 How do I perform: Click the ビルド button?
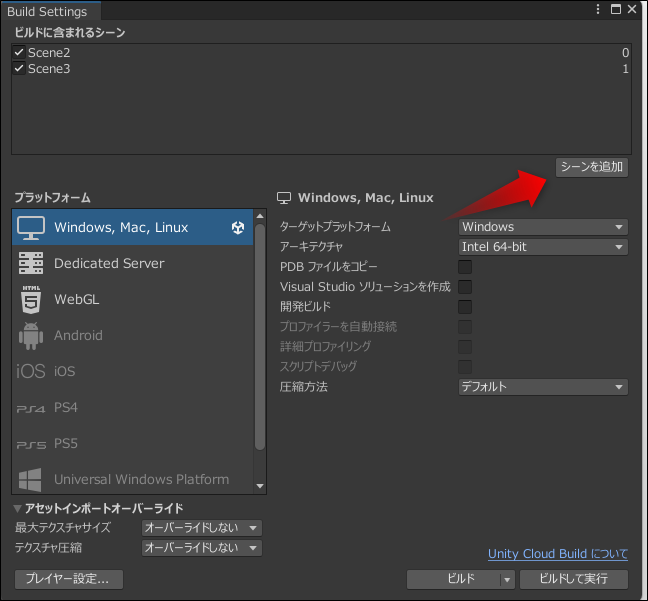point(453,580)
